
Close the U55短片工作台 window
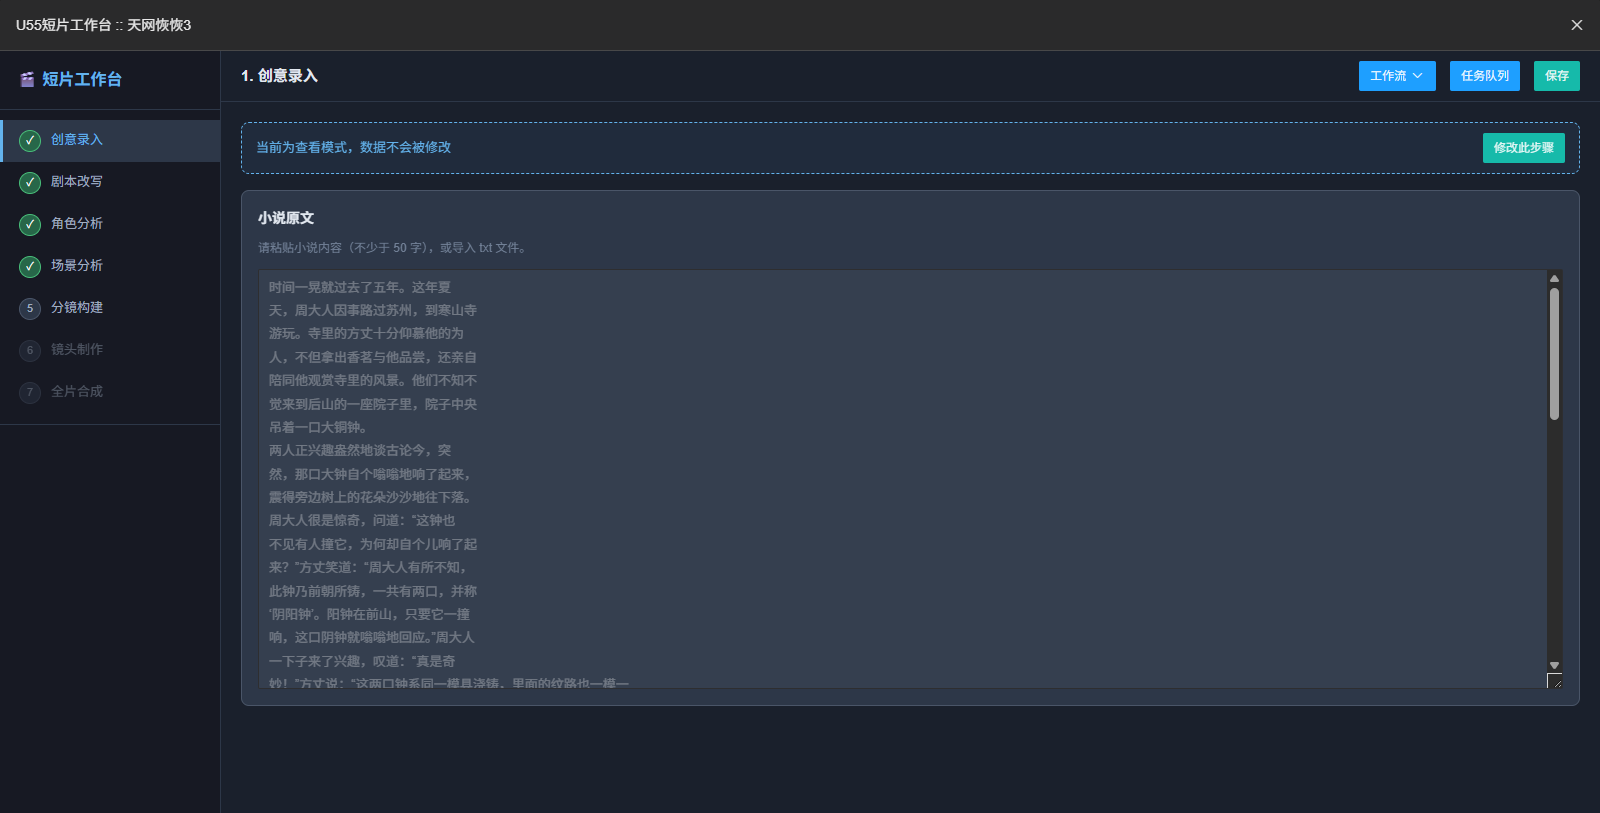[x=1577, y=25]
